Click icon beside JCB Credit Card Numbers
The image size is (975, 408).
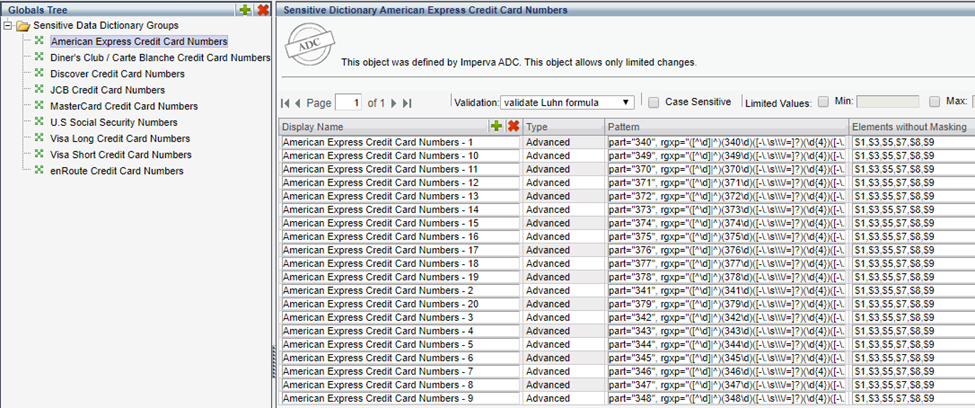[39, 89]
